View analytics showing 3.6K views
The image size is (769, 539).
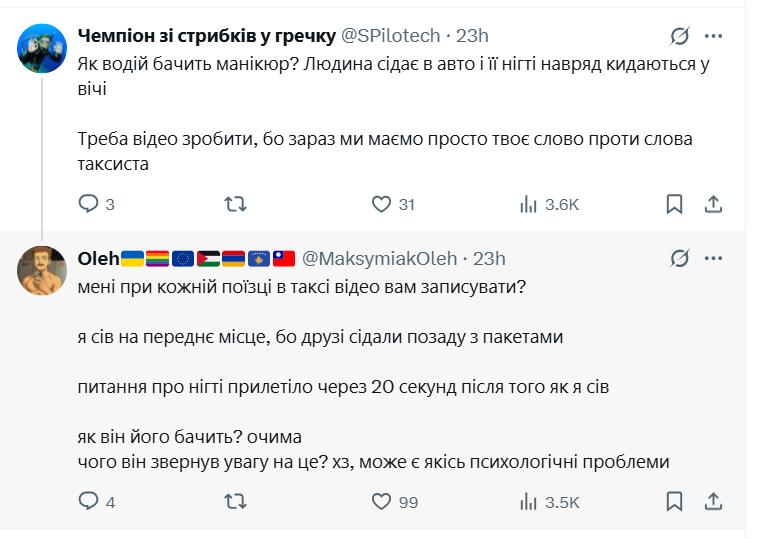(x=528, y=204)
